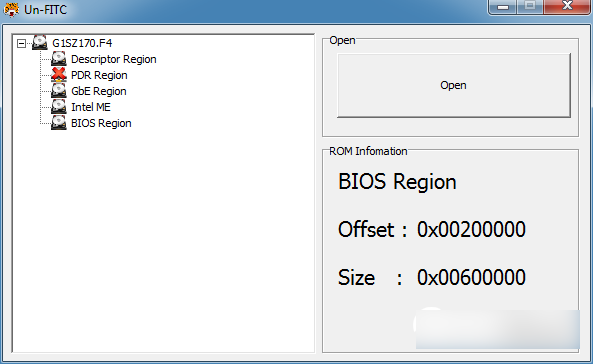Click the red X PDR Region icon
The width and height of the screenshot is (593, 364).
(59, 75)
